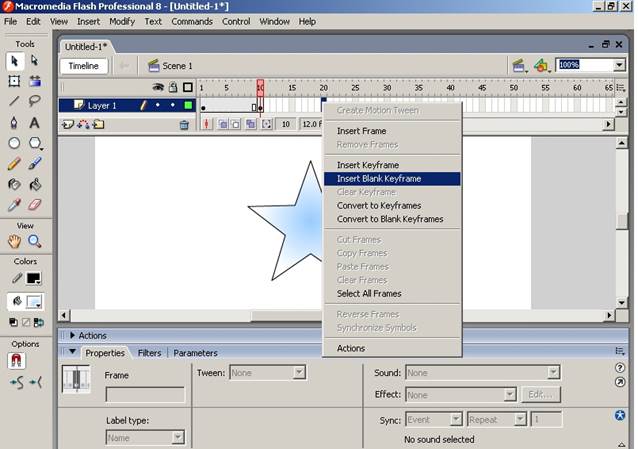Choose Insert Blank Keyframe menu entry
The height and width of the screenshot is (449, 638).
tap(392, 179)
